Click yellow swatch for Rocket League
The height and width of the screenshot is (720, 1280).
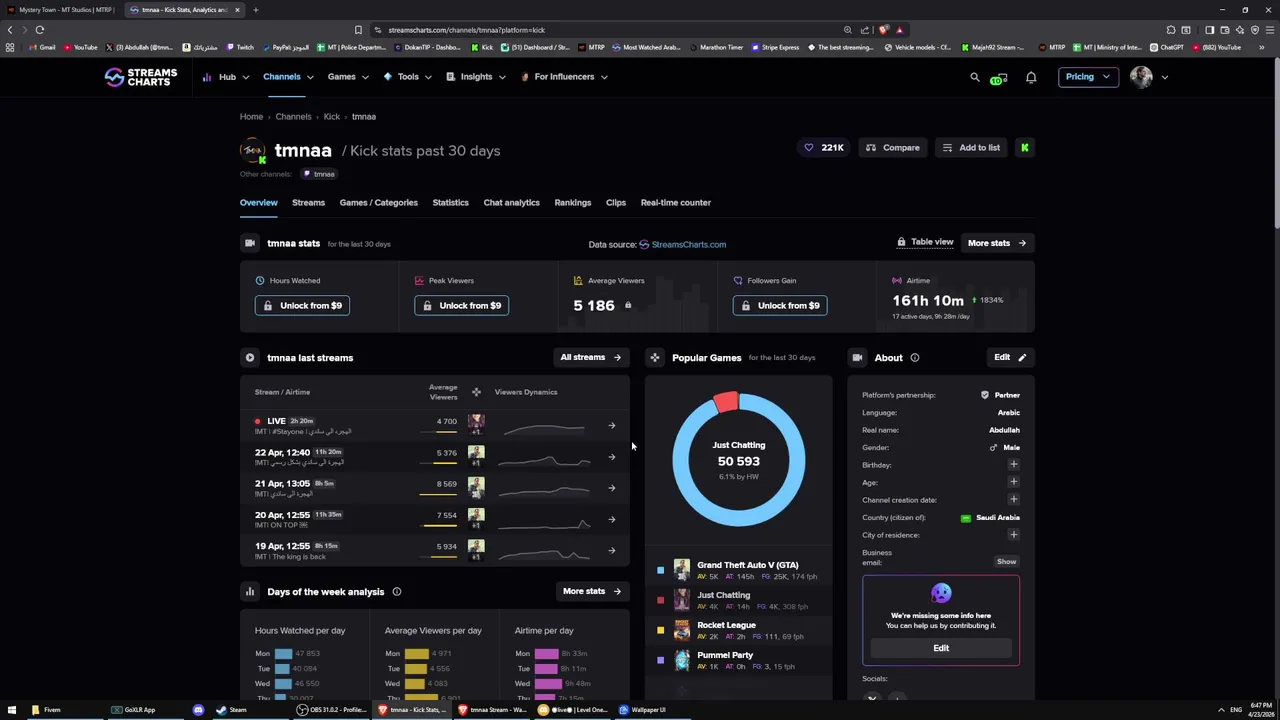[x=660, y=631]
